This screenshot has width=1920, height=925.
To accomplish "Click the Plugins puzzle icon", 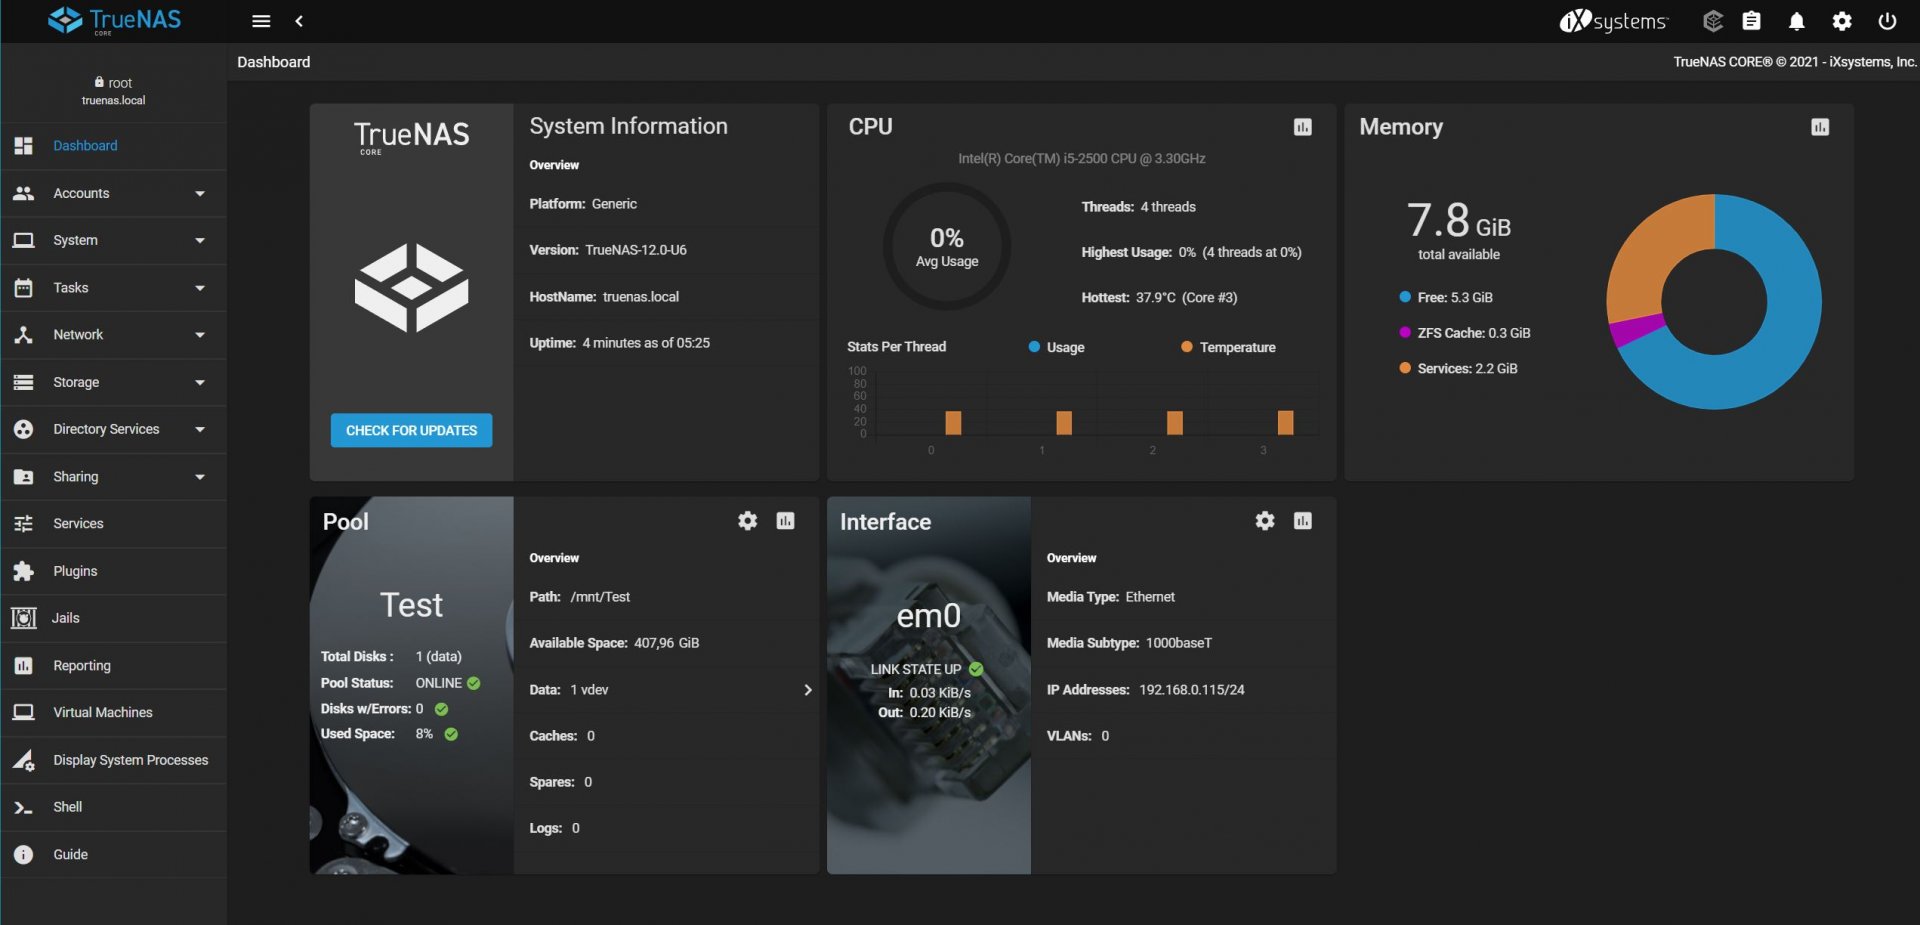I will (x=24, y=571).
